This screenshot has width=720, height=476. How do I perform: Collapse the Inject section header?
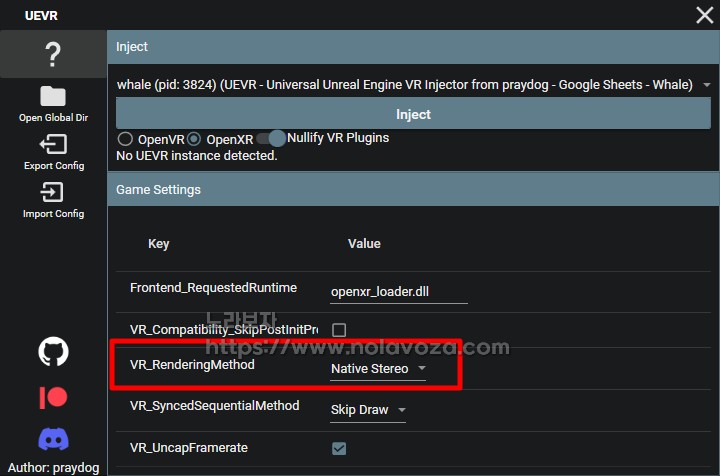(x=413, y=47)
